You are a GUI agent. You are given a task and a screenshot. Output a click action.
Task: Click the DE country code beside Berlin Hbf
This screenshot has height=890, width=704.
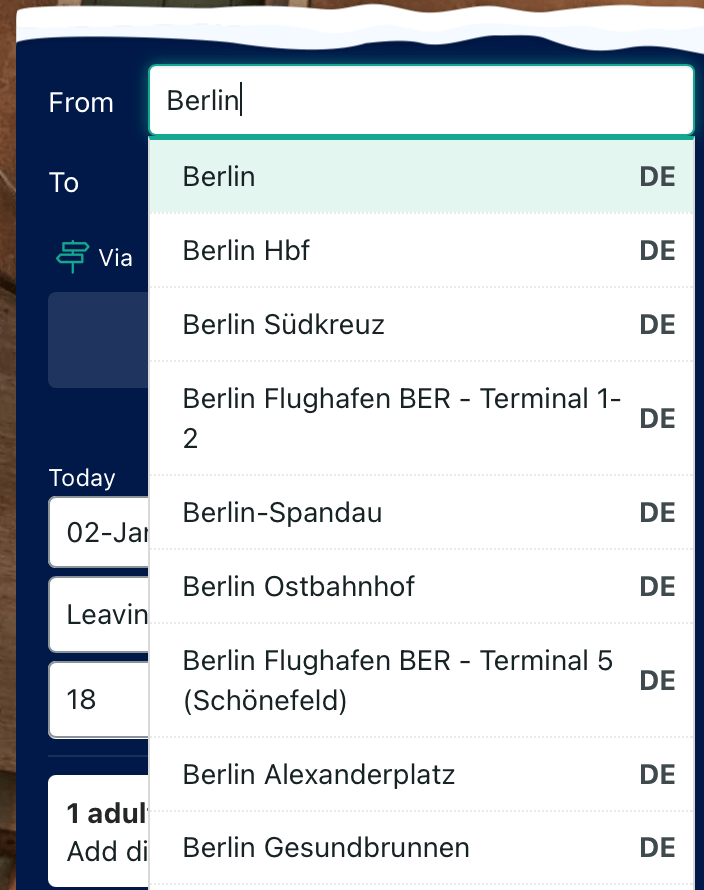tap(657, 249)
